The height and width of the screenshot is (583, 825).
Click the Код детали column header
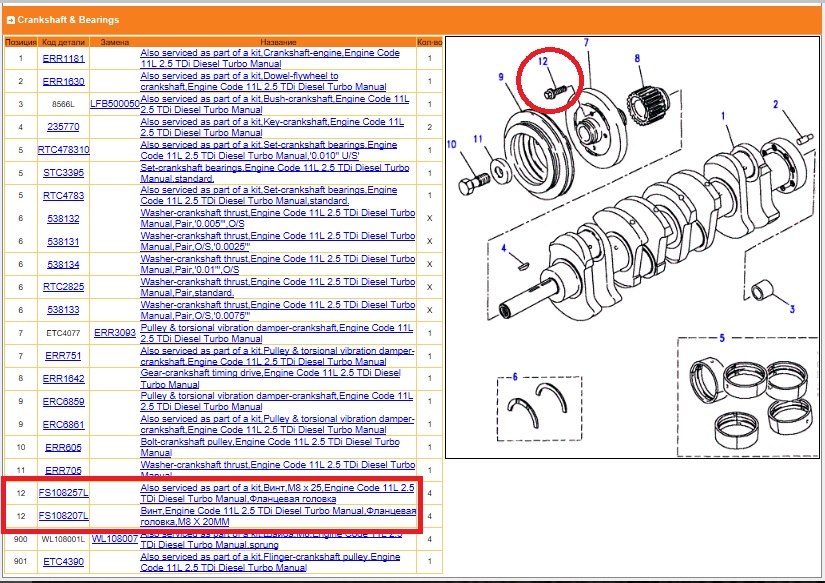[63, 43]
